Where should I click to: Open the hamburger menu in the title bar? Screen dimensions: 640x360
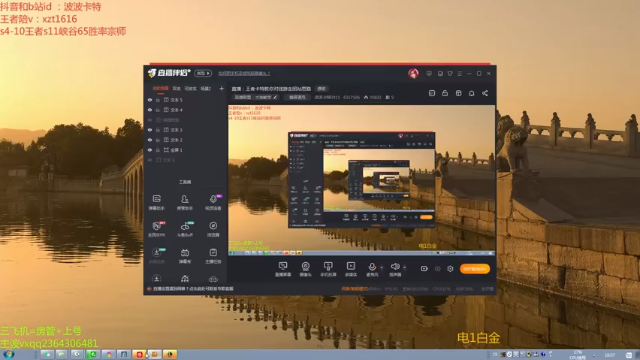point(460,73)
